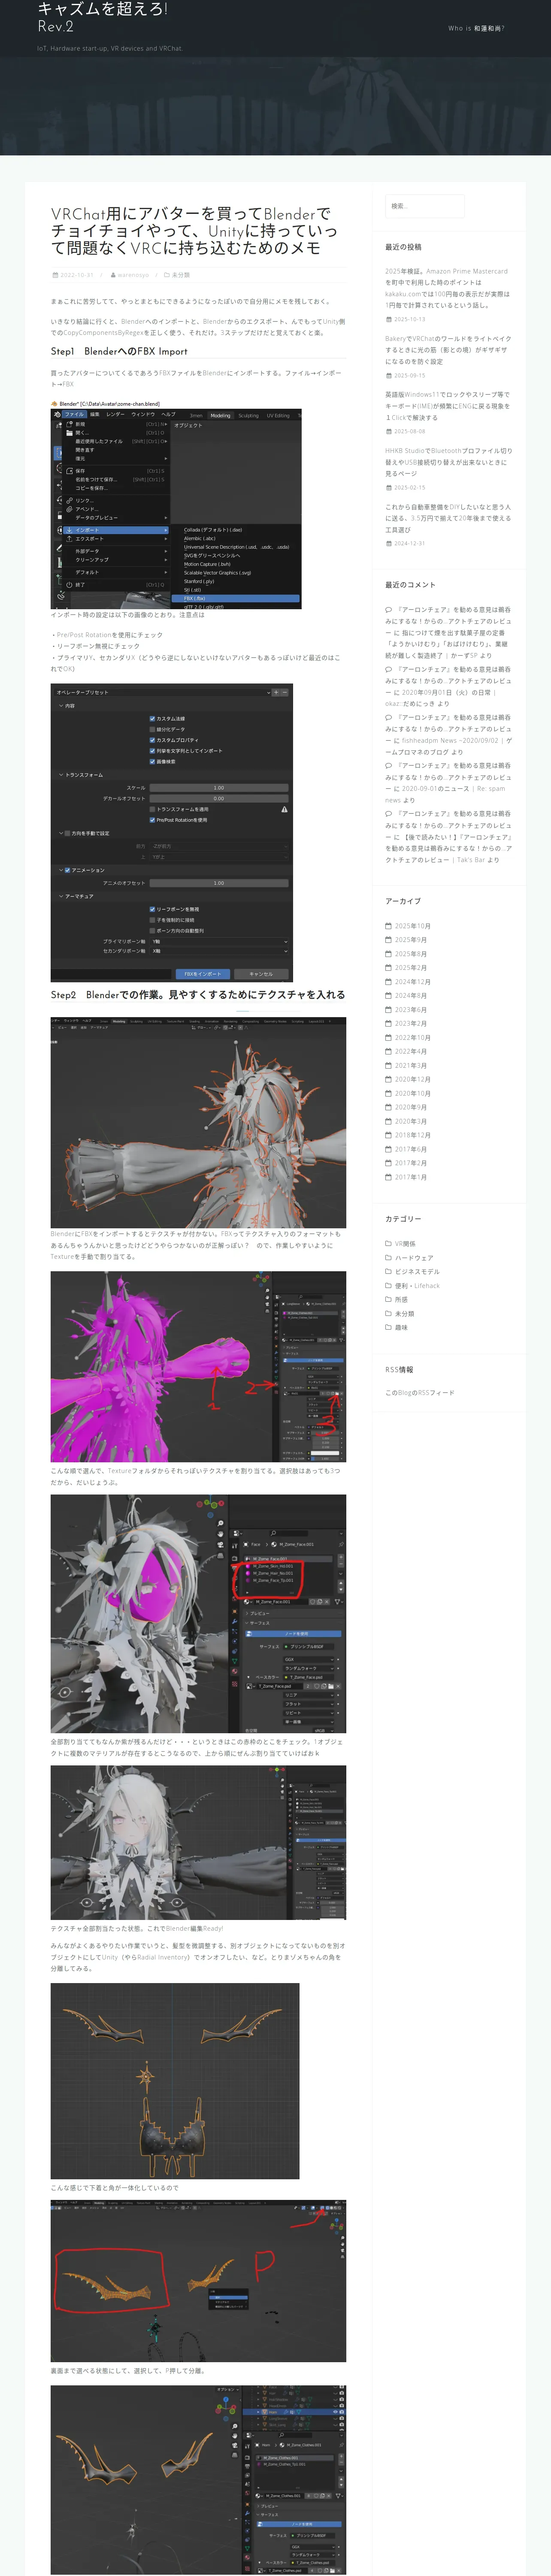Click the アニメのオフセット slider
The image size is (551, 2576).
(219, 883)
